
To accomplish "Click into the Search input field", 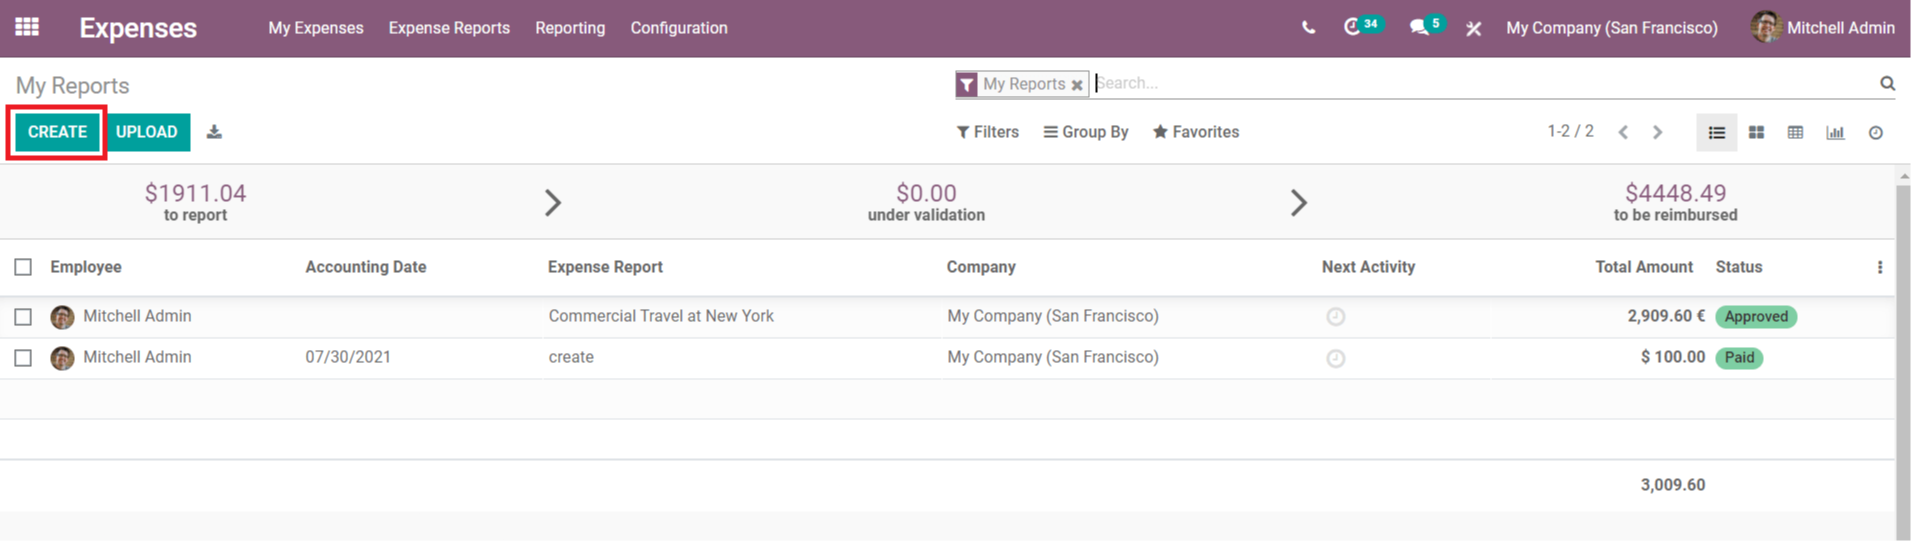I will point(1484,83).
